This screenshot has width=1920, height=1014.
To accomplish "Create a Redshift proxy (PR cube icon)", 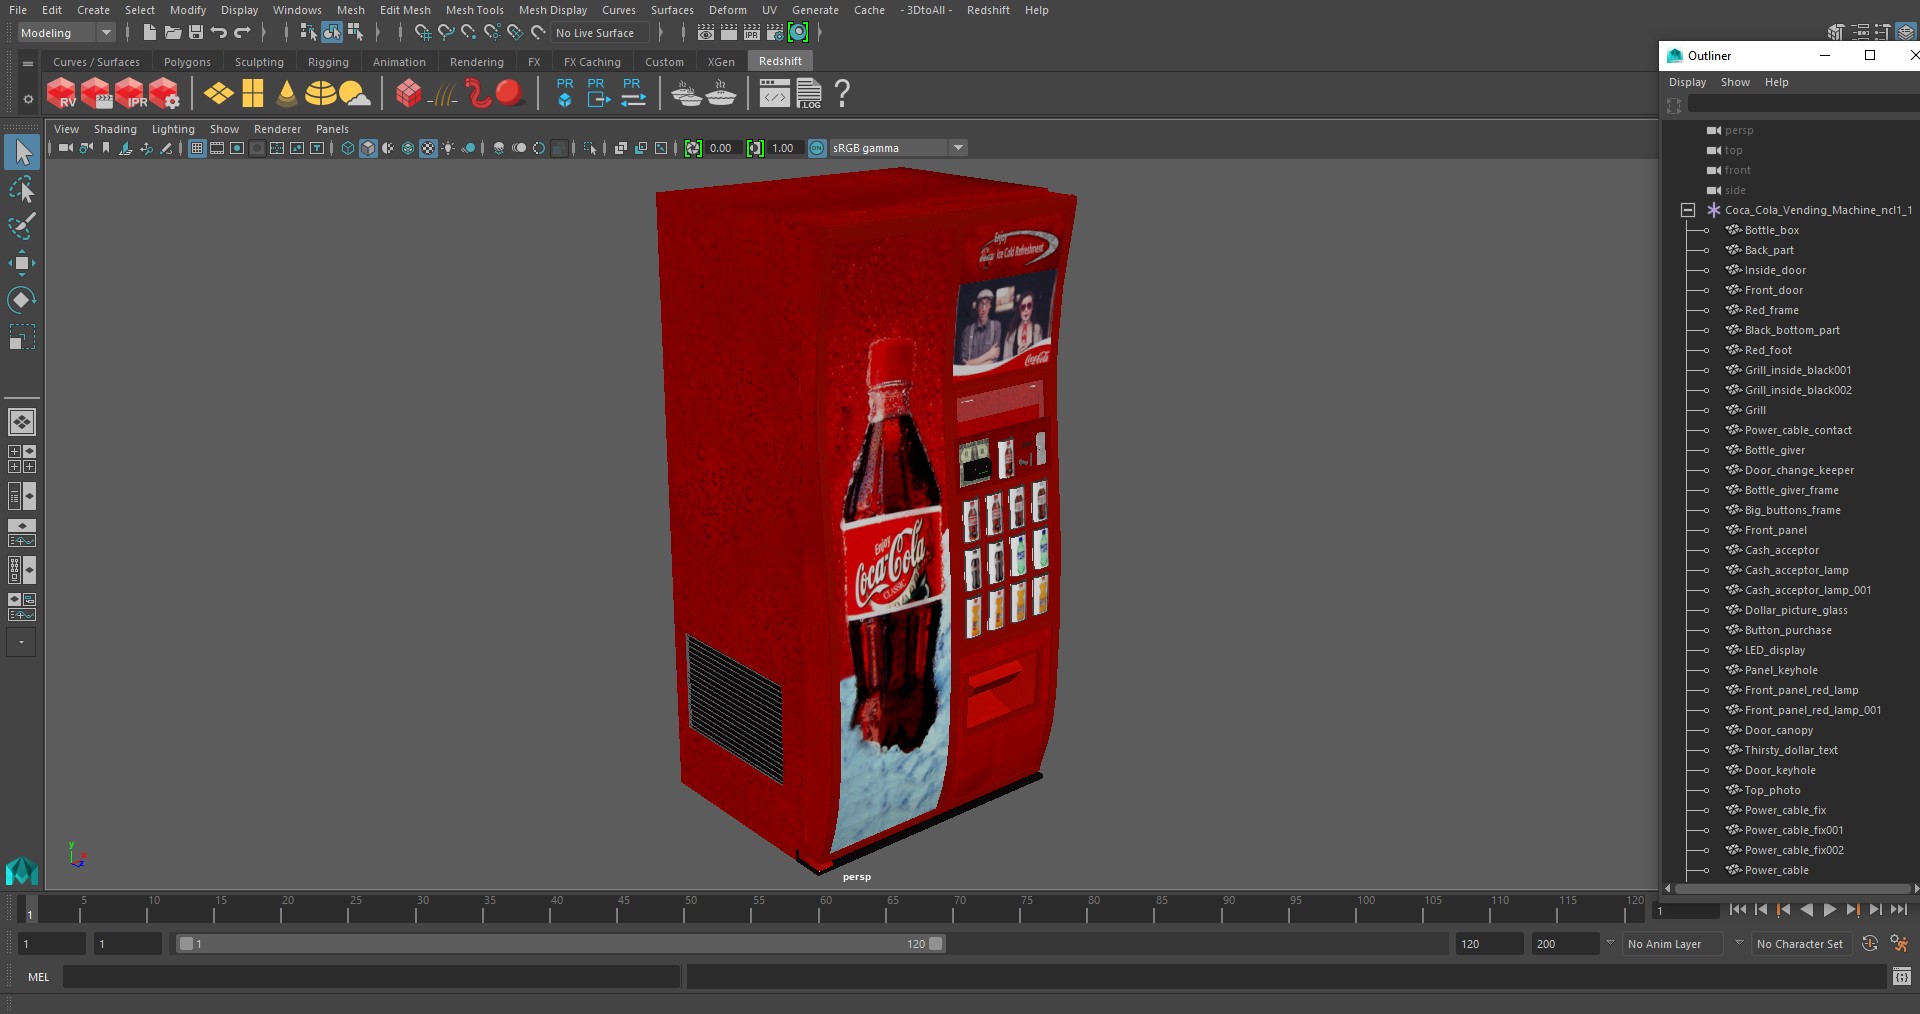I will 565,93.
